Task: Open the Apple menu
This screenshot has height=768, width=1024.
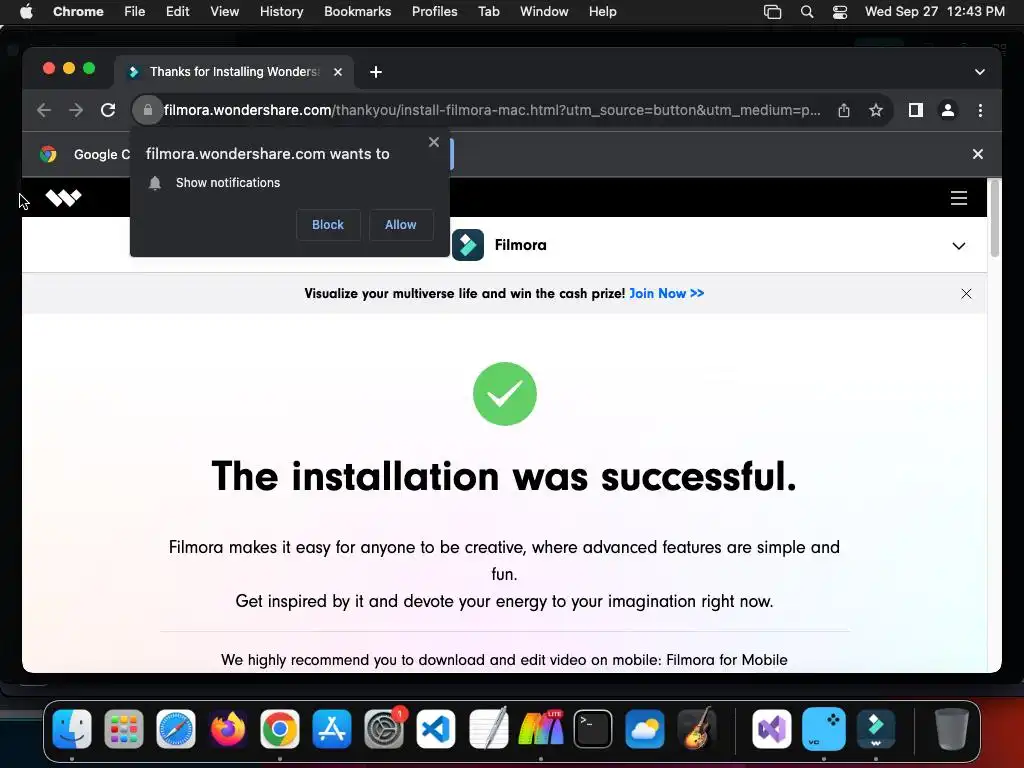Action: pos(26,12)
